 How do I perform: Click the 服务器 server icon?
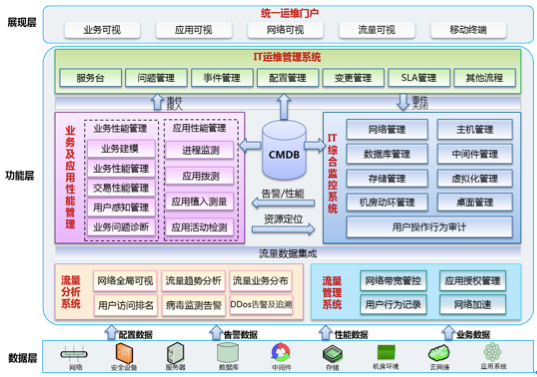coord(175,353)
